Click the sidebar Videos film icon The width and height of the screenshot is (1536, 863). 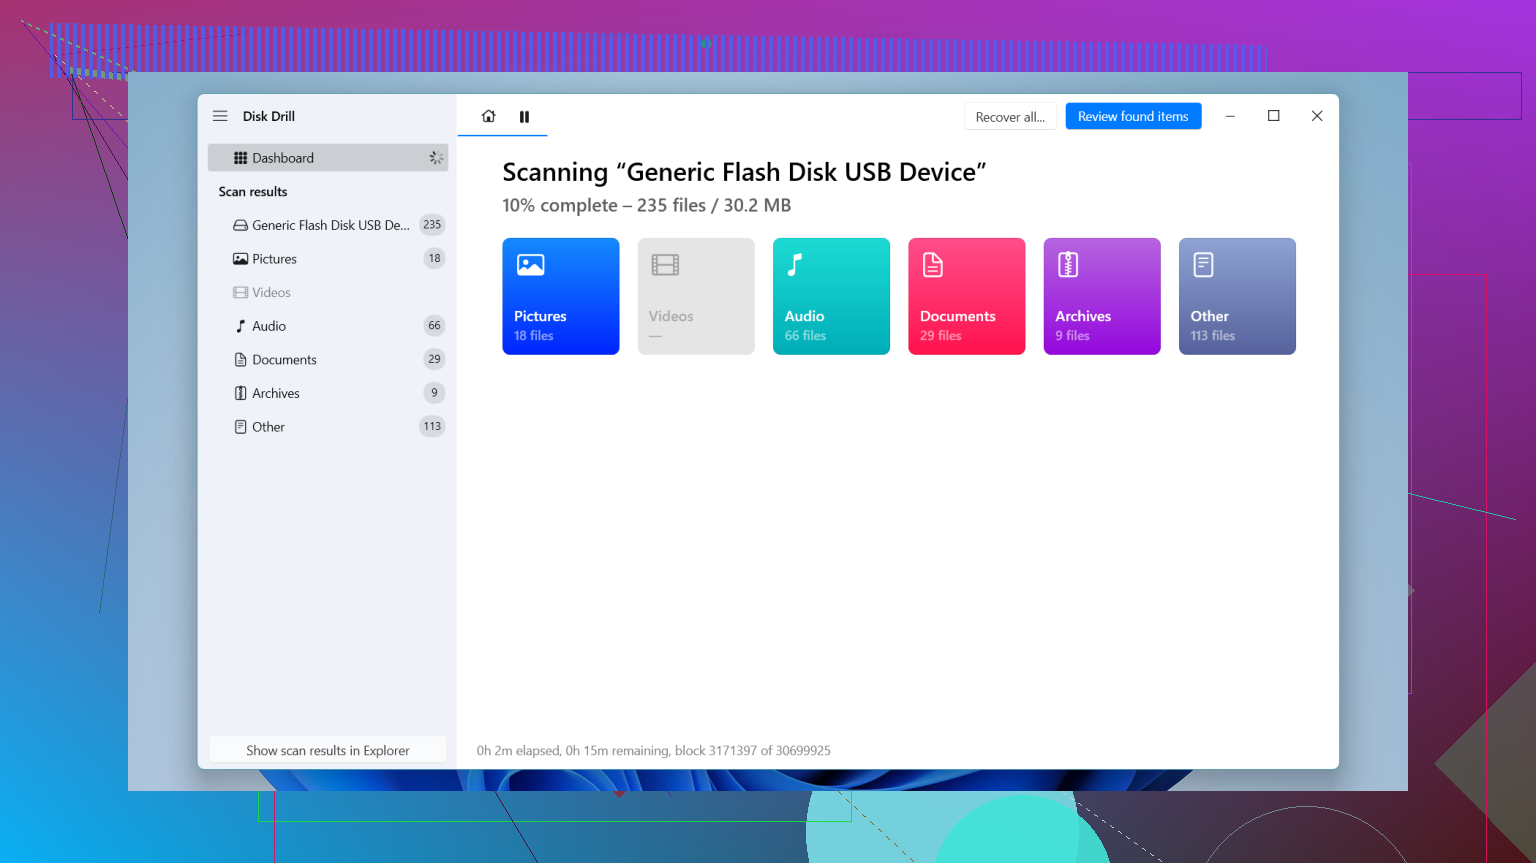click(240, 293)
